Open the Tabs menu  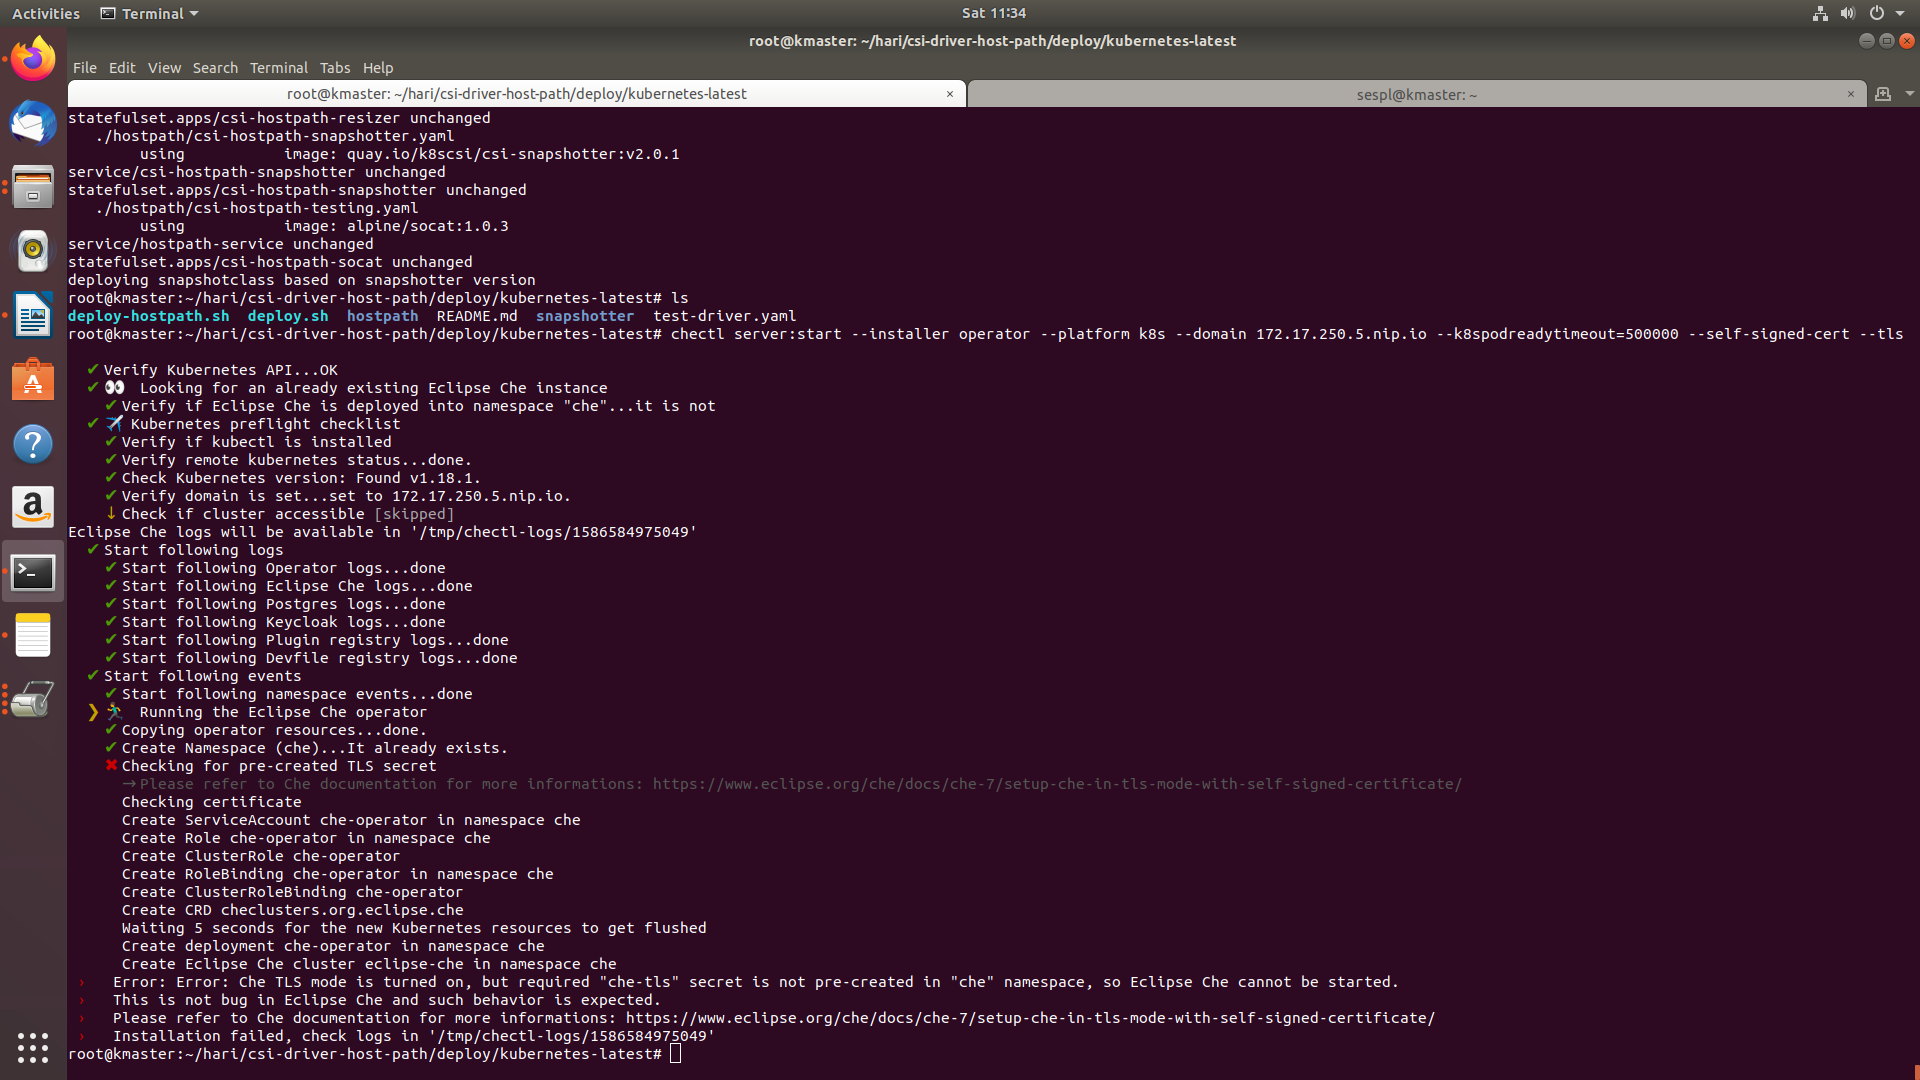tap(334, 68)
